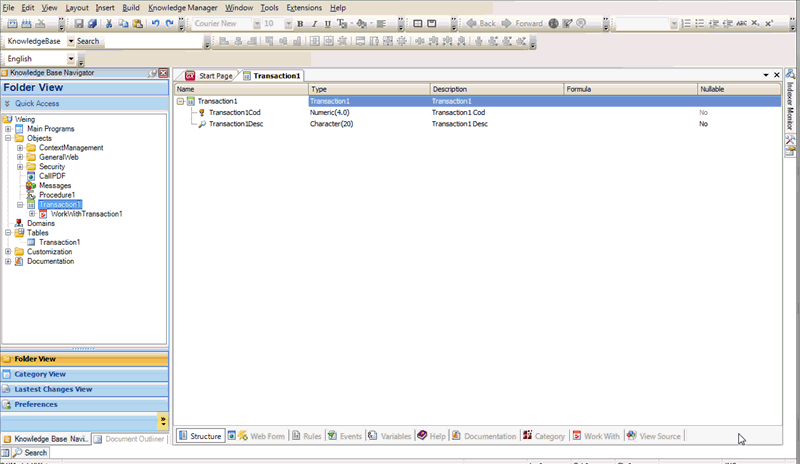Expand the WorkWithTransaction1 node
The image size is (800, 464).
pyautogui.click(x=32, y=214)
